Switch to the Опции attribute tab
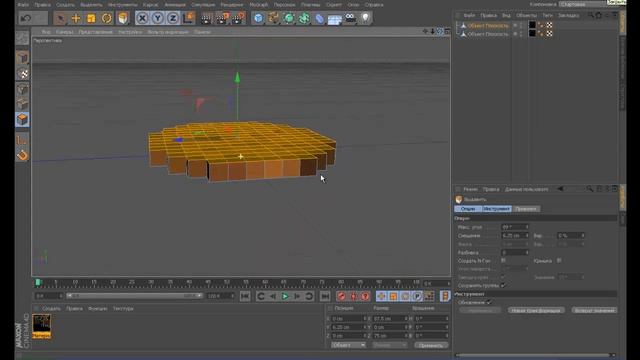The image size is (640, 360). point(468,209)
